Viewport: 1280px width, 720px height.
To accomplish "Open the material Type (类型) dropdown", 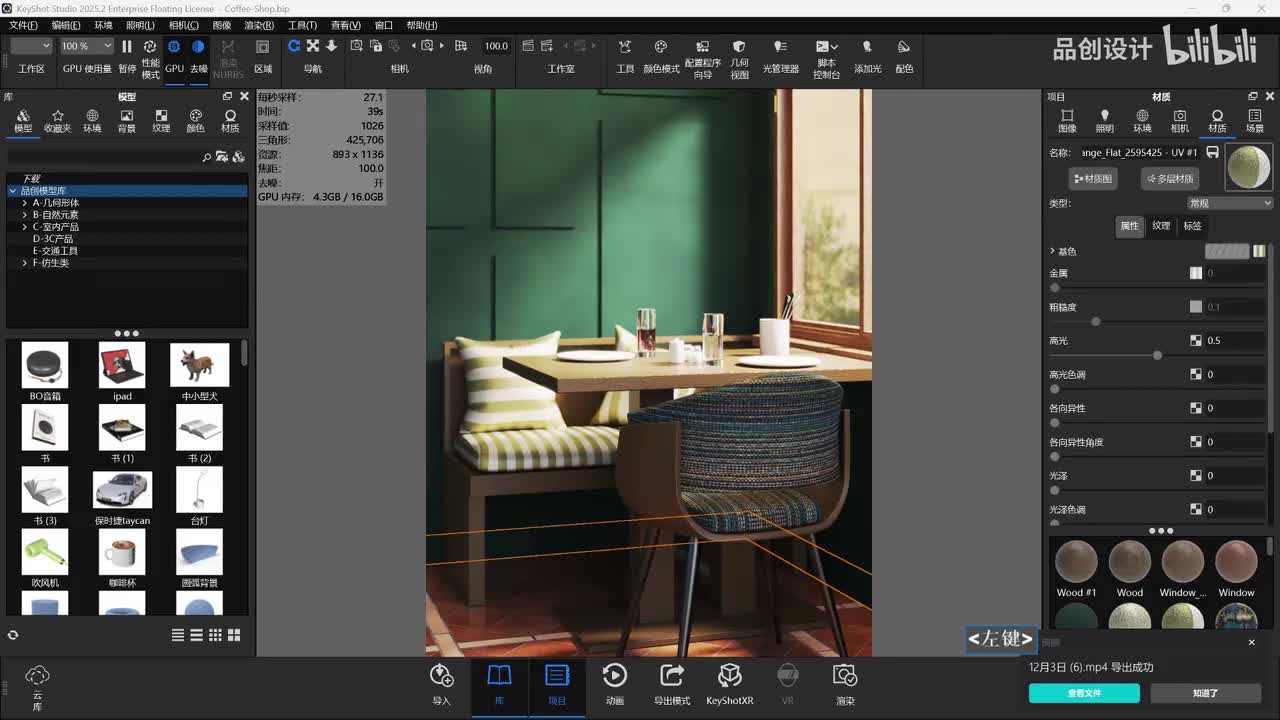I will tap(1229, 203).
